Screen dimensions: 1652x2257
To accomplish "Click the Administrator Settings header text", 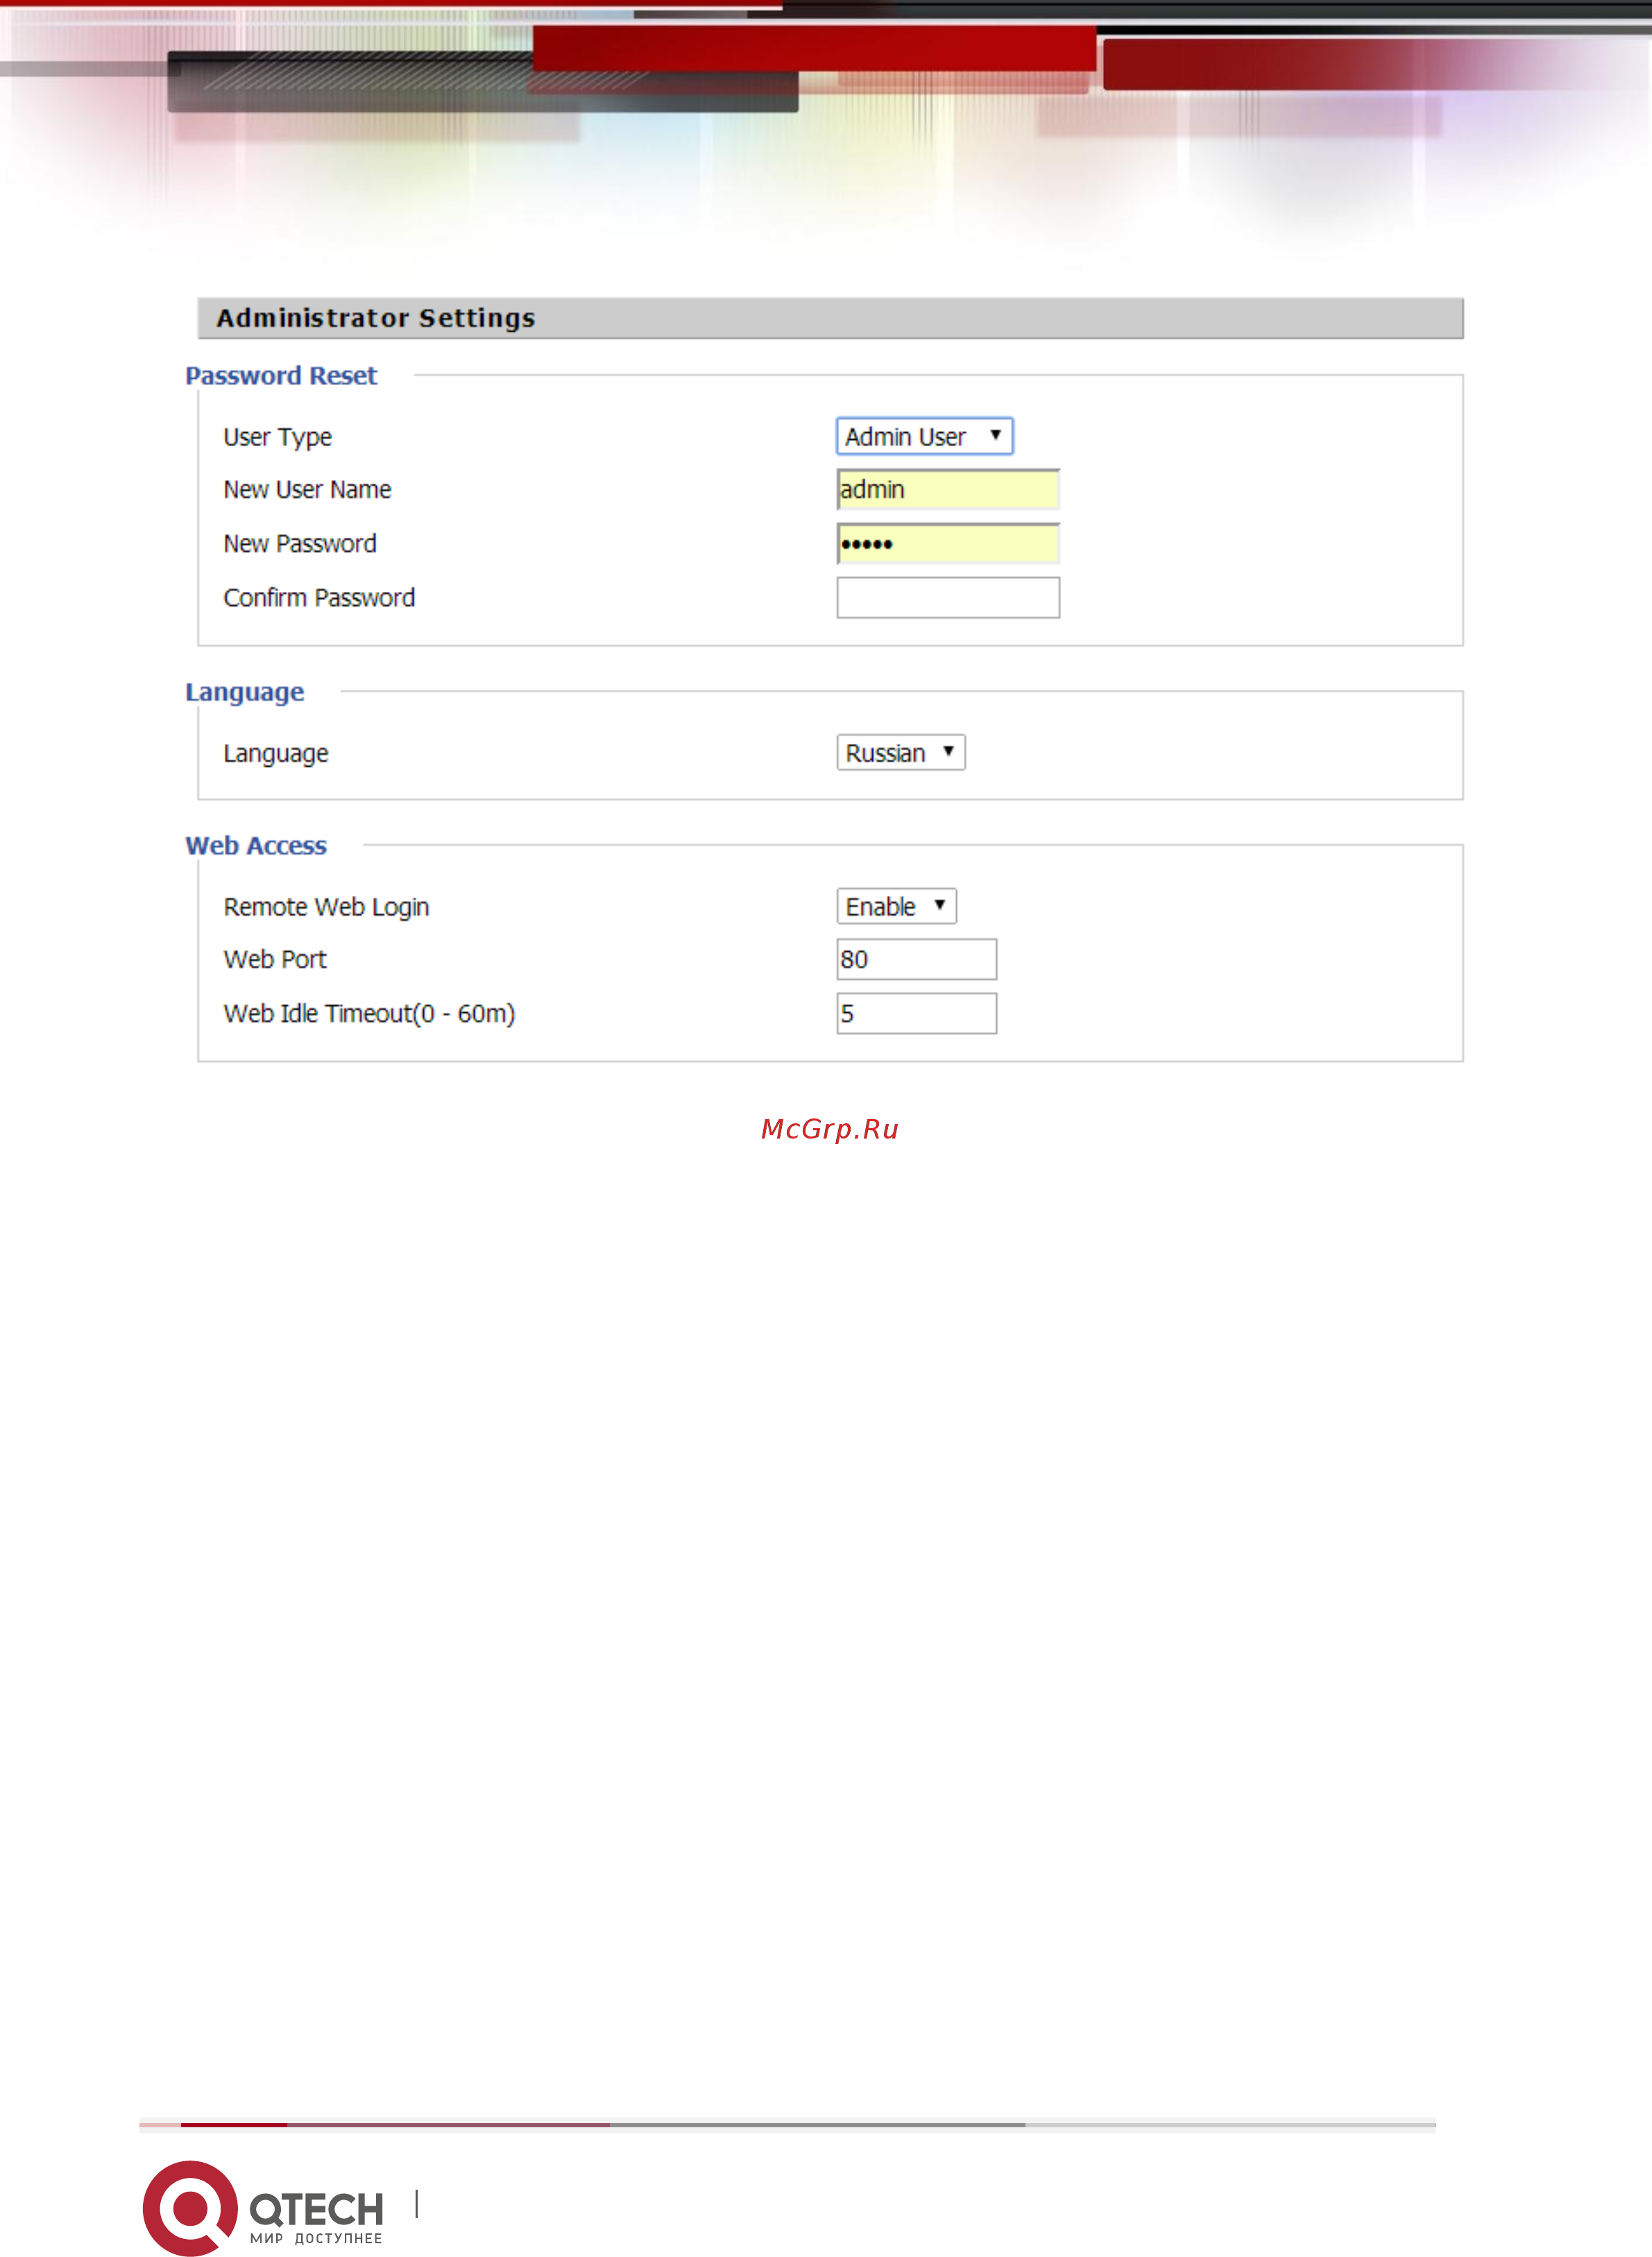I will (376, 317).
